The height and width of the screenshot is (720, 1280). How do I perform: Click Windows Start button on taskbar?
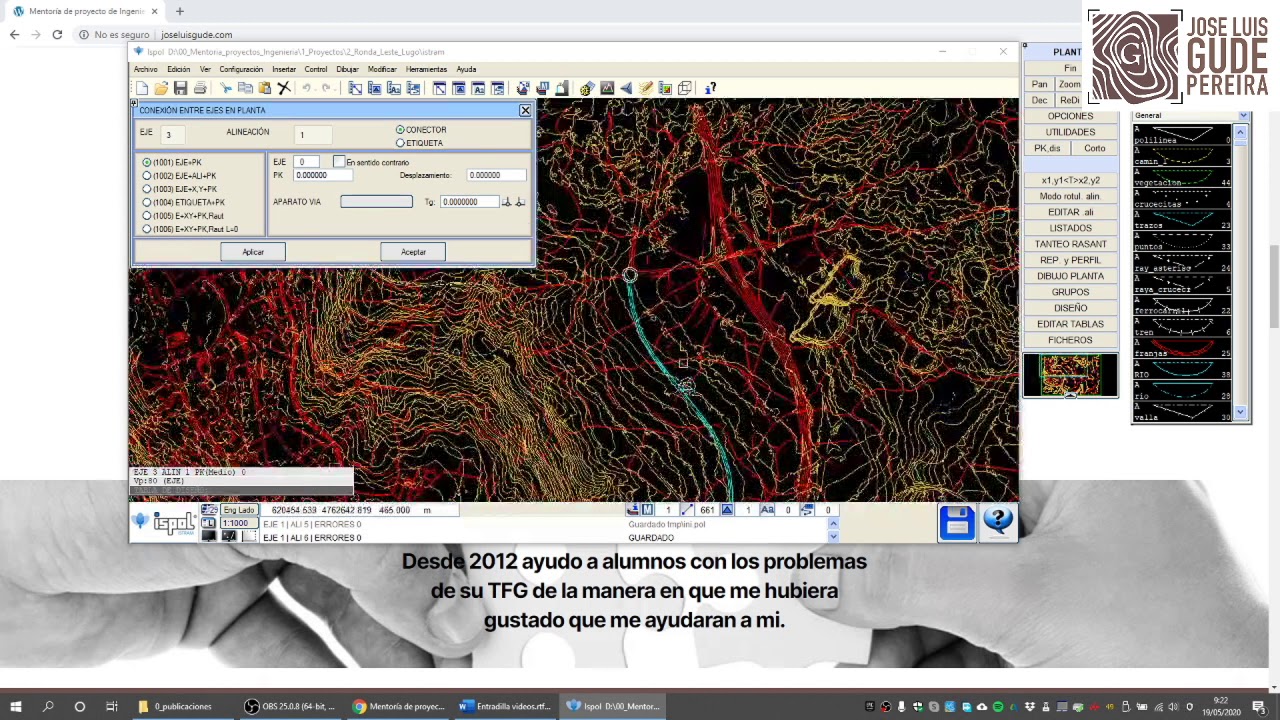pyautogui.click(x=16, y=706)
